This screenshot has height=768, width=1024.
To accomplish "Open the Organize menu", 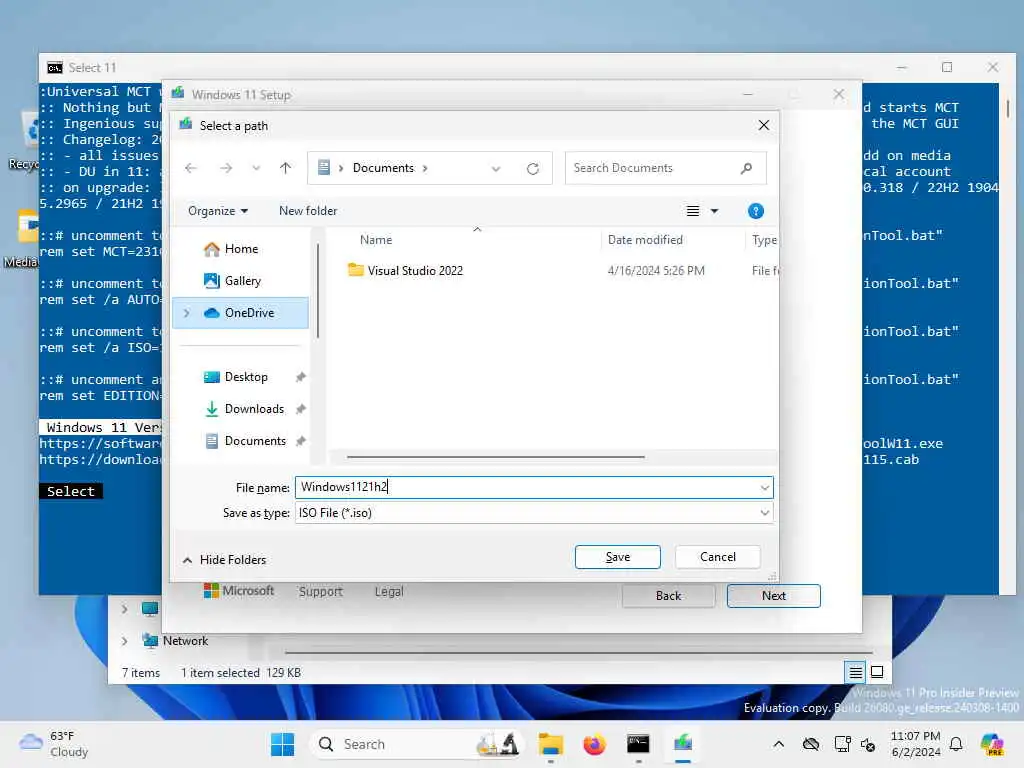I will (x=217, y=211).
